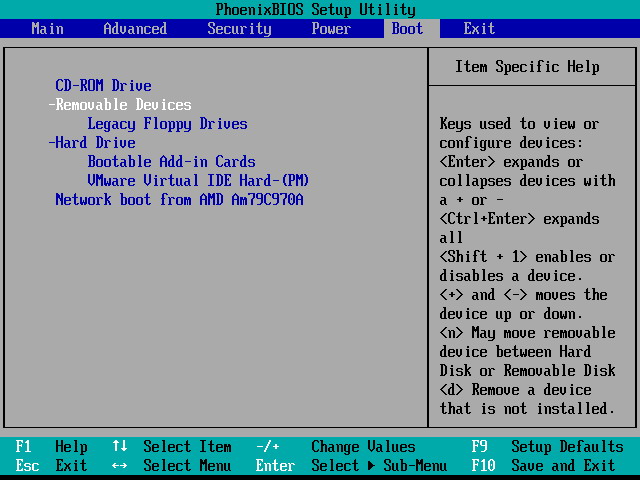640x480 pixels.
Task: Click help text "<n> May move removable"
Action: tap(527, 333)
